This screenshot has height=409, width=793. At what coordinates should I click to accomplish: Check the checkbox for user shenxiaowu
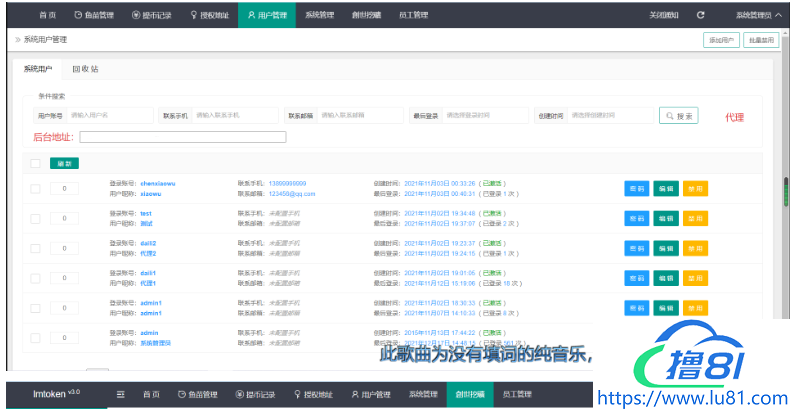36,189
